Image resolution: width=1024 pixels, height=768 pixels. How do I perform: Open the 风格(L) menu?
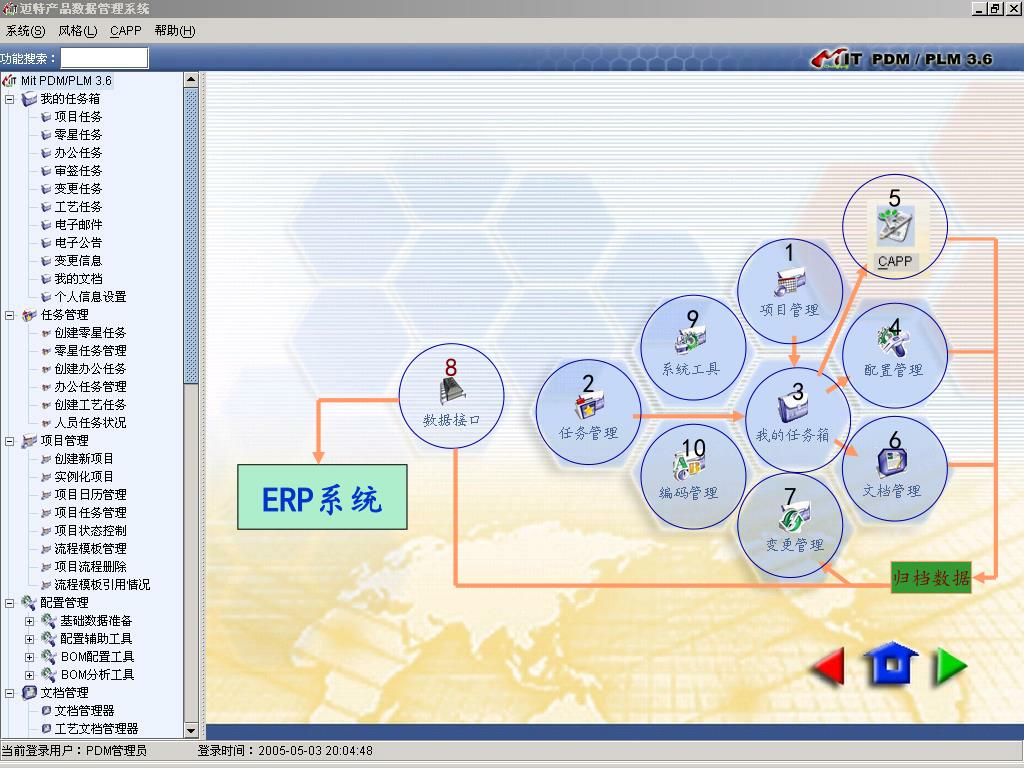pos(78,31)
